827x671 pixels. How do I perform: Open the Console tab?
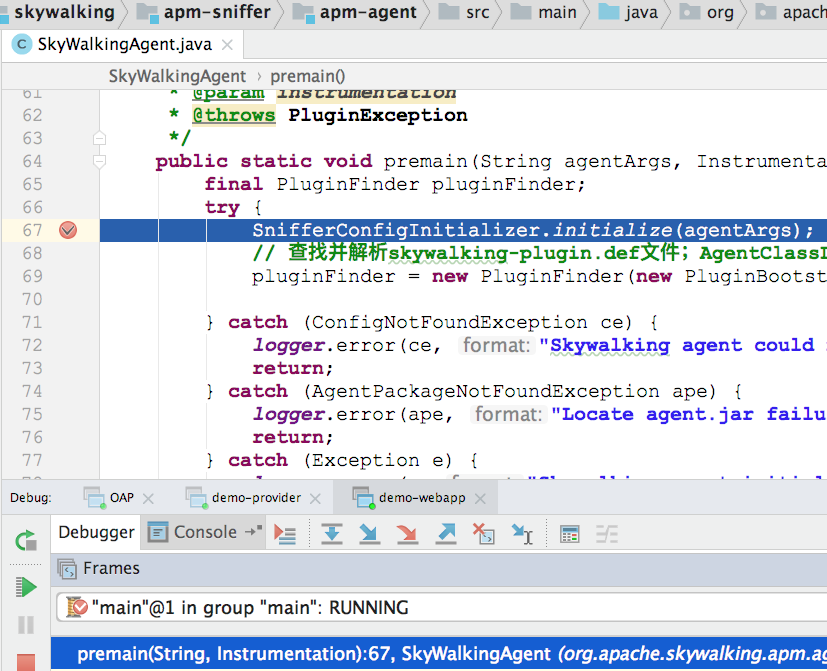click(205, 532)
